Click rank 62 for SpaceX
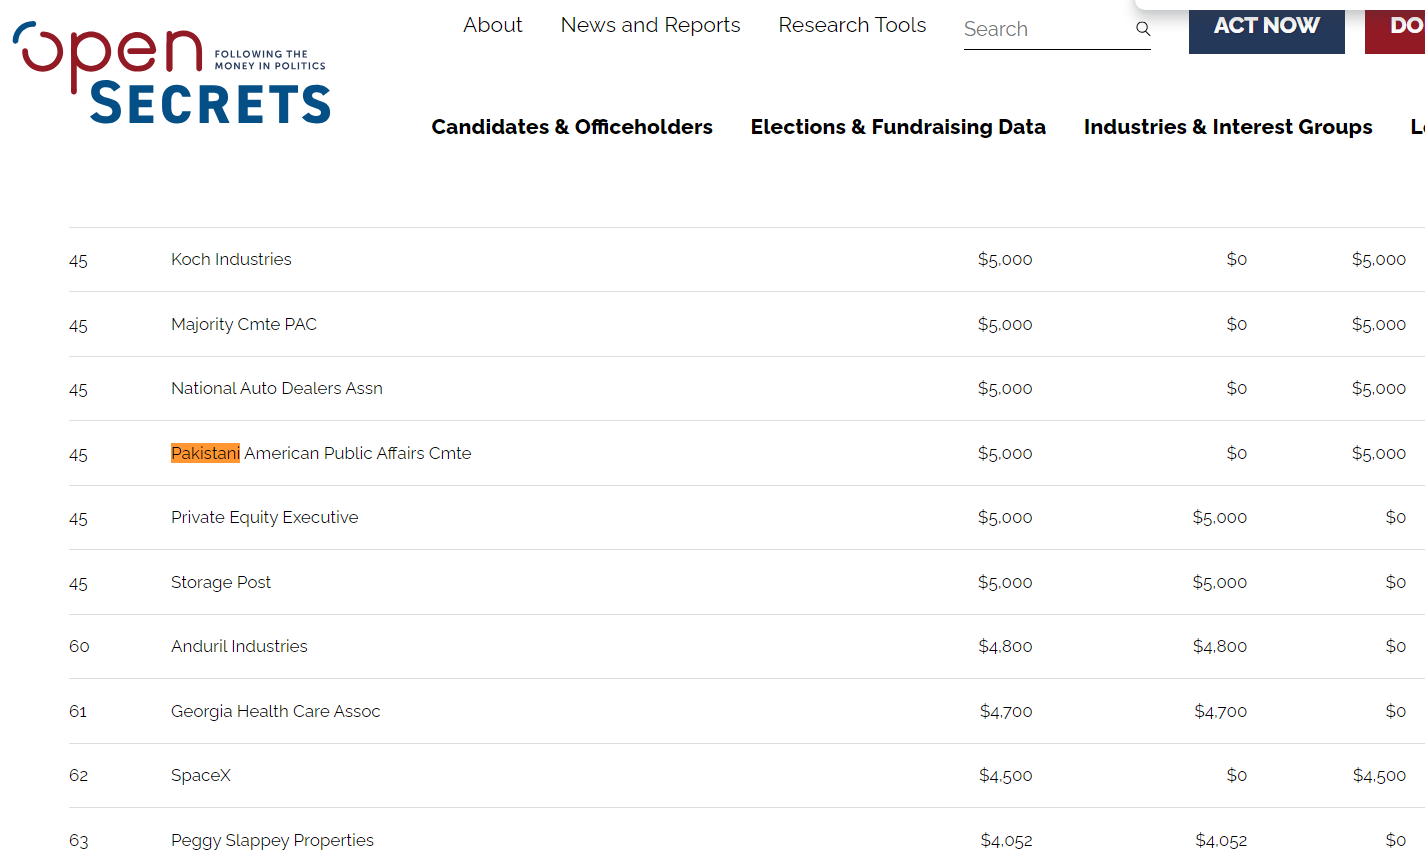The image size is (1425, 865). pyautogui.click(x=79, y=775)
